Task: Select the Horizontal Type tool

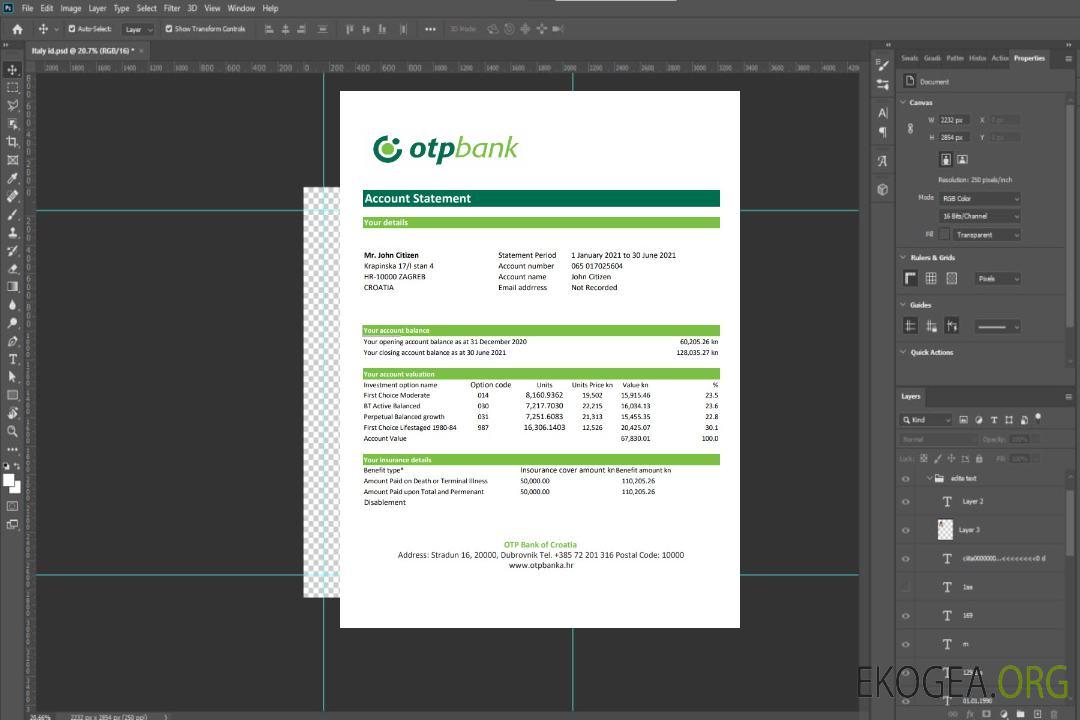Action: pos(12,359)
